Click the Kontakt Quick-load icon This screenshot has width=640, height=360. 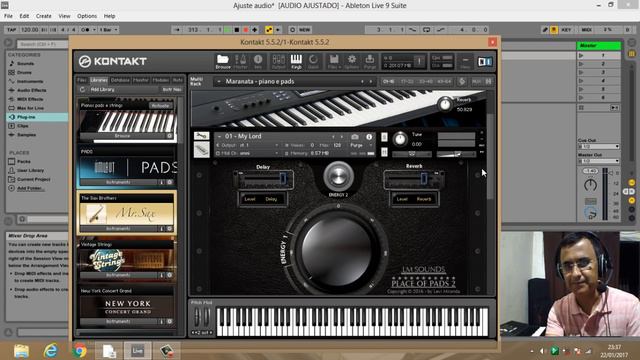pos(313,62)
